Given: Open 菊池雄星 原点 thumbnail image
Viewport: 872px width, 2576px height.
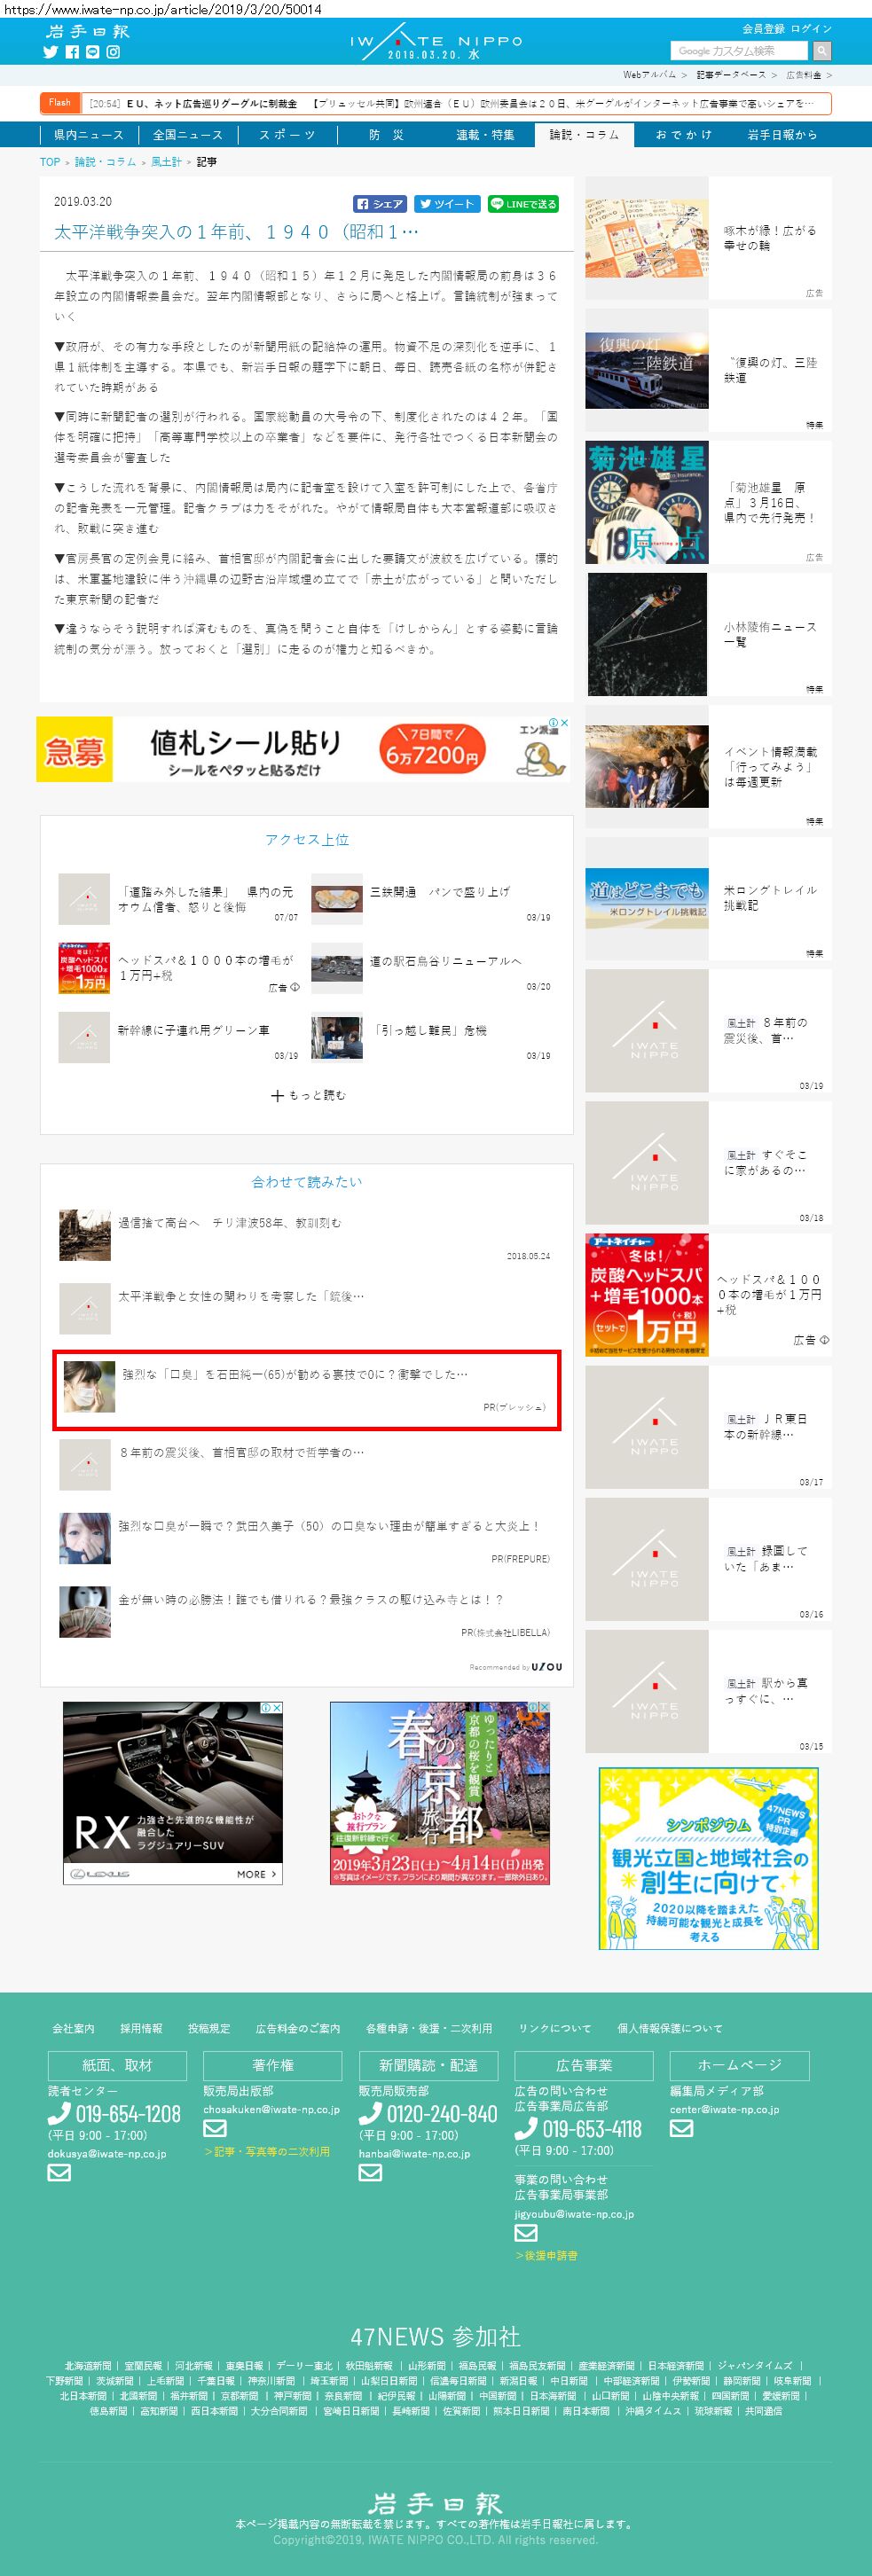Looking at the screenshot, I should pos(647,502).
